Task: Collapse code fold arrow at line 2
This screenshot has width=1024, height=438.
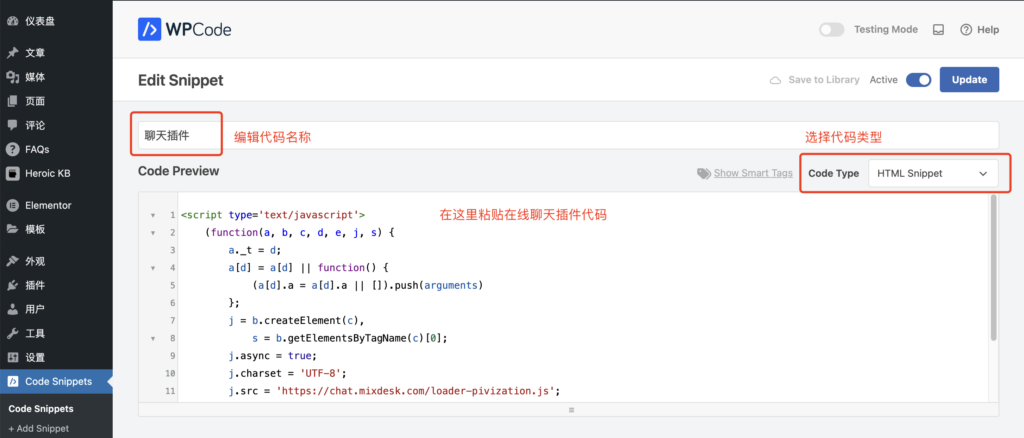Action: 153,232
